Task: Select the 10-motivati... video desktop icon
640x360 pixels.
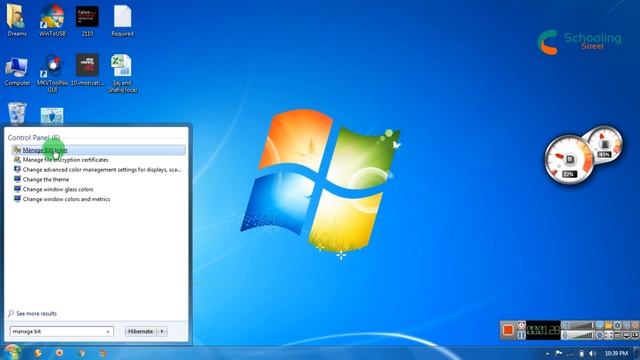Action: pos(87,70)
